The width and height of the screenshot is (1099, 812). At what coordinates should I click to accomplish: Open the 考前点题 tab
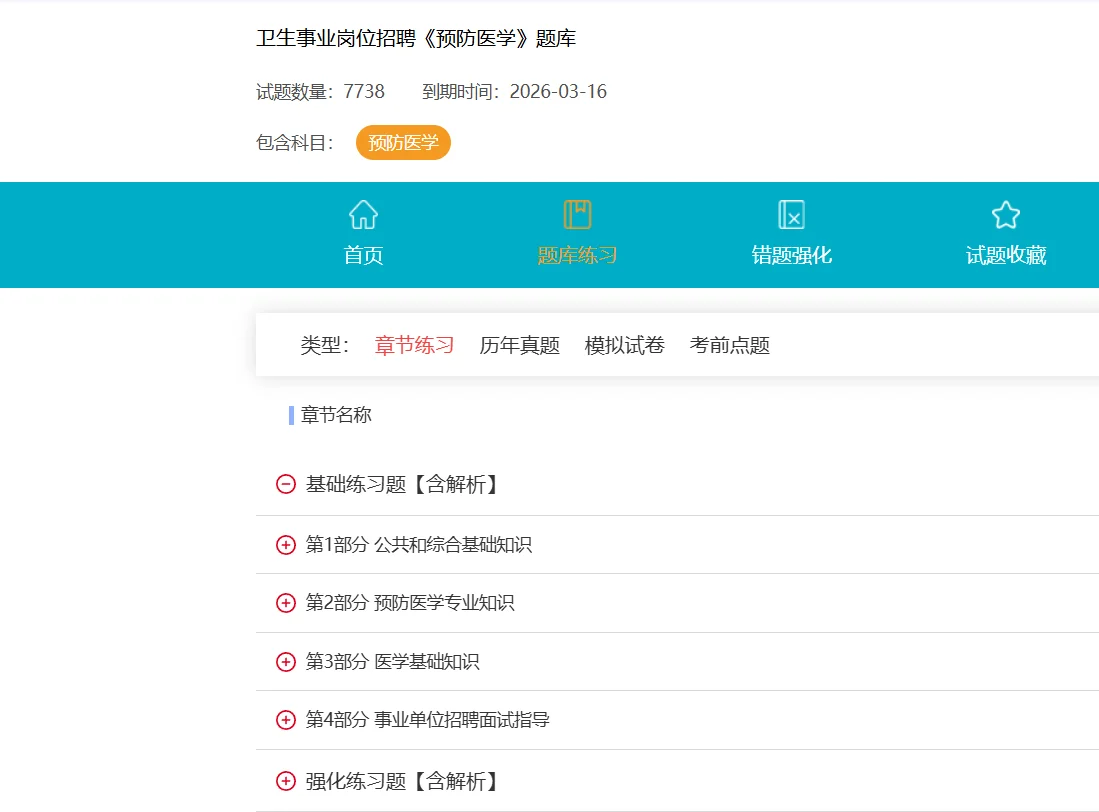728,344
